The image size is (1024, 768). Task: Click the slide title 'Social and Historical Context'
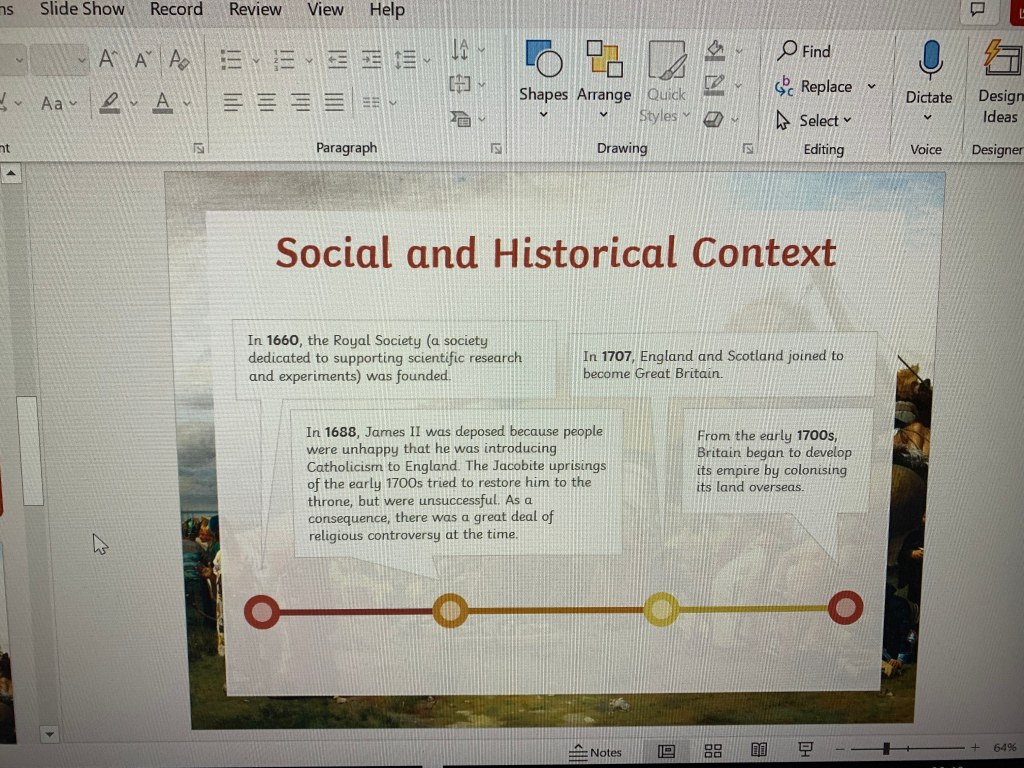[555, 253]
